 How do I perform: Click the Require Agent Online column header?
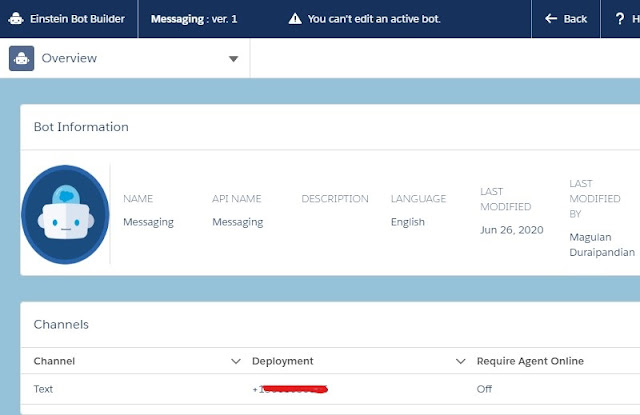pyautogui.click(x=530, y=361)
